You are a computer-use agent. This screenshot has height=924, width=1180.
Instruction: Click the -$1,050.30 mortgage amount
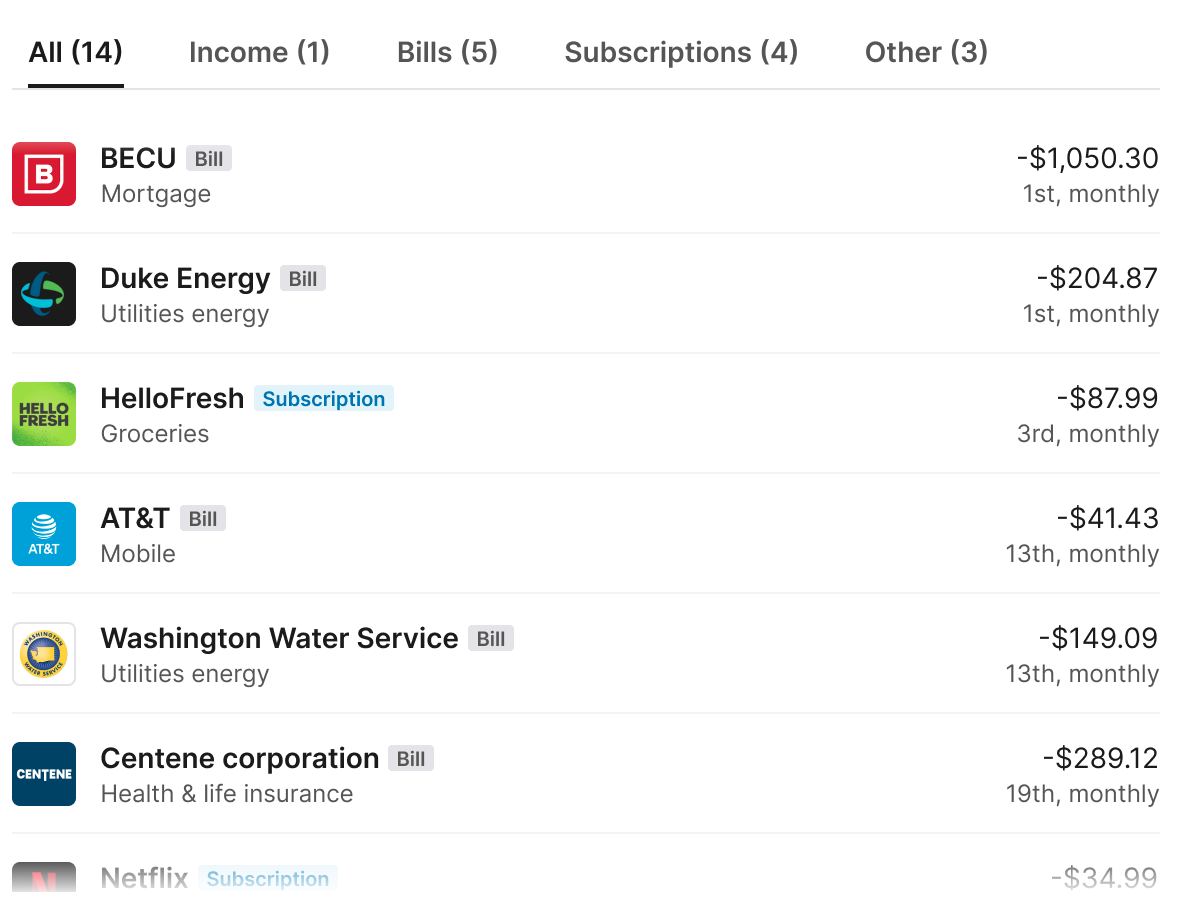[x=1087, y=158]
